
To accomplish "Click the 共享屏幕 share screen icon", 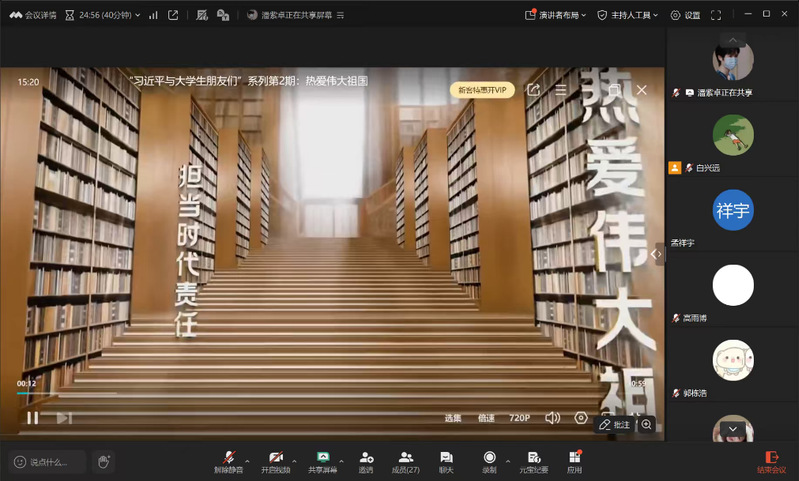I will [x=322, y=457].
